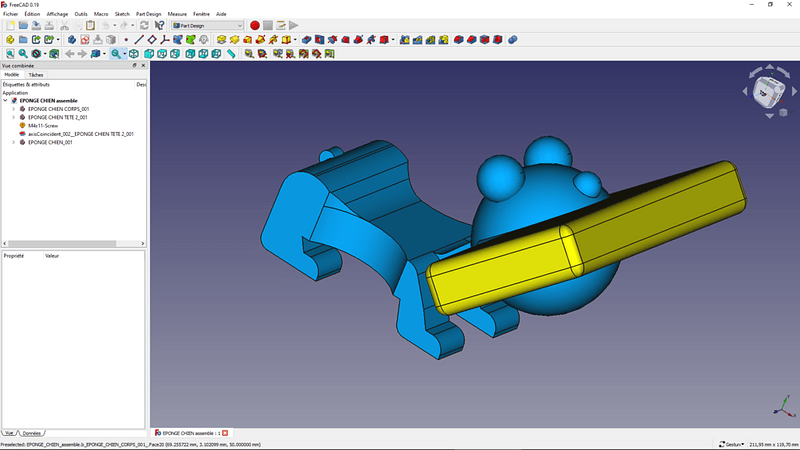Image resolution: width=800 pixels, height=450 pixels.
Task: Open the Macros dialog icon
Action: 281,26
